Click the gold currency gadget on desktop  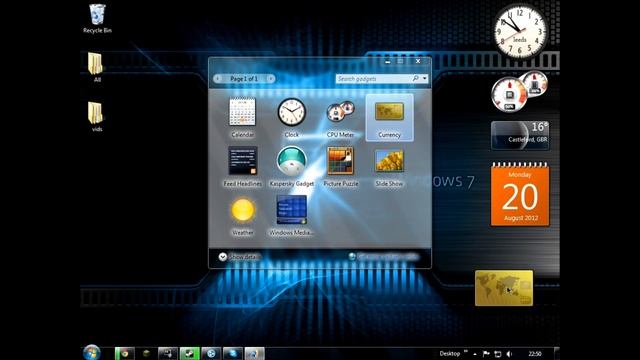(504, 288)
